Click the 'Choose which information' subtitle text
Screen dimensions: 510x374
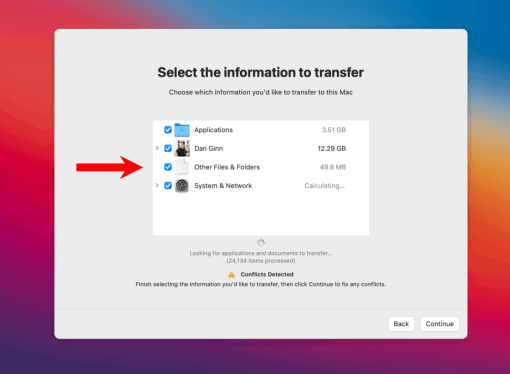(x=261, y=92)
